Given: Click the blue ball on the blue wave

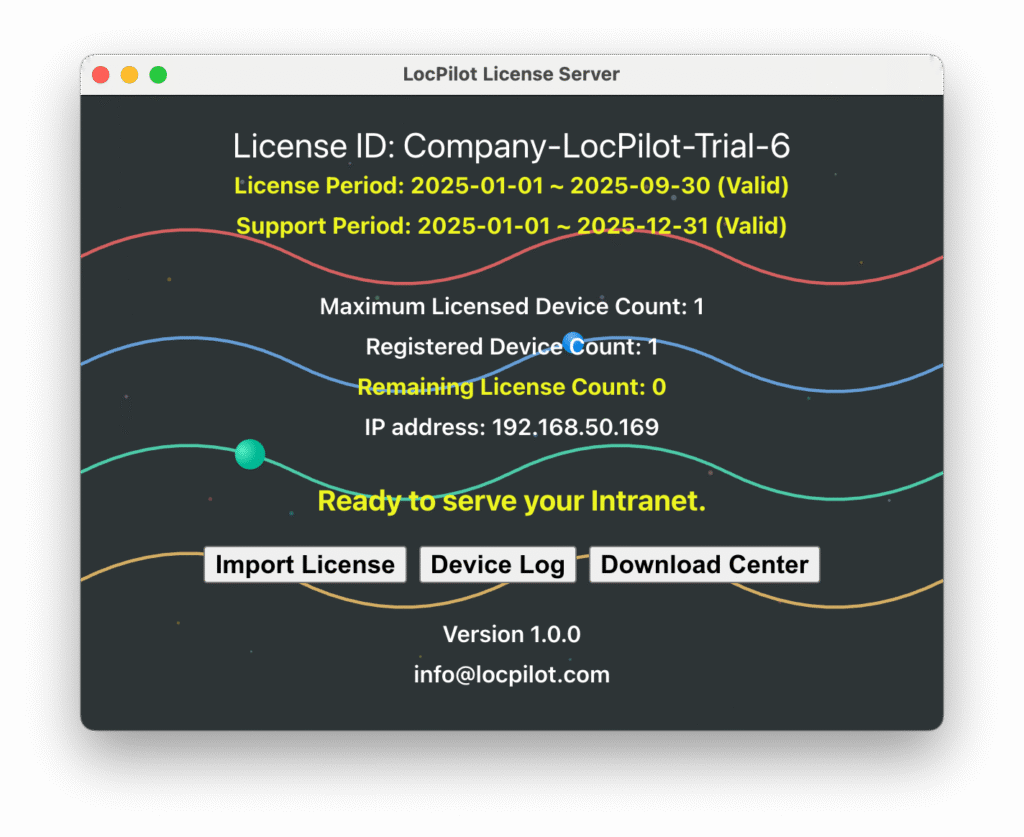Looking at the screenshot, I should click(573, 343).
